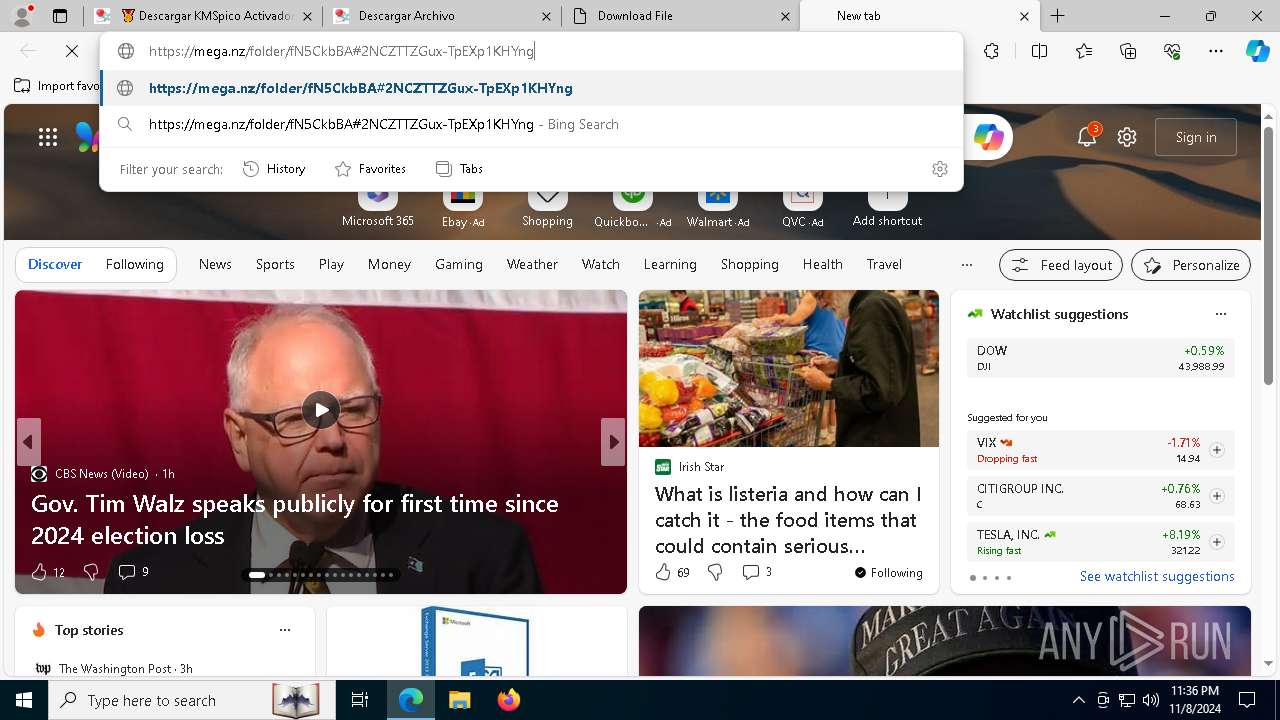
Task: Switch to the Download File tab
Action: click(x=680, y=16)
